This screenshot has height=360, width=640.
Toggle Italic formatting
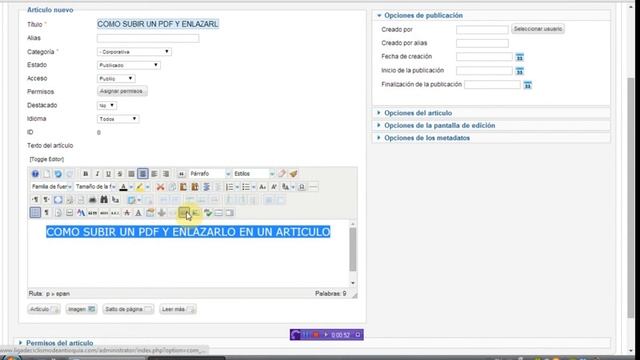(x=97, y=174)
